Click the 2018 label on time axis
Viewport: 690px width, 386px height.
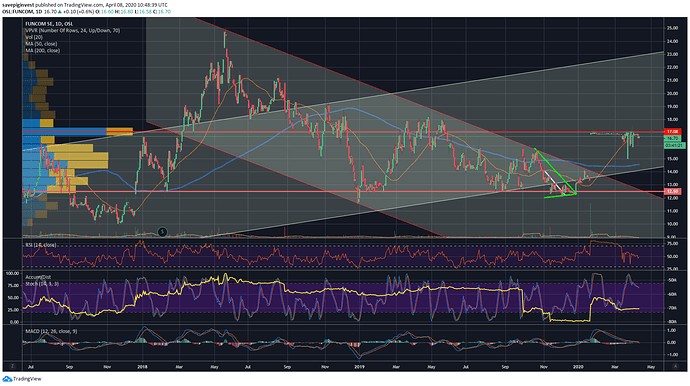(142, 366)
